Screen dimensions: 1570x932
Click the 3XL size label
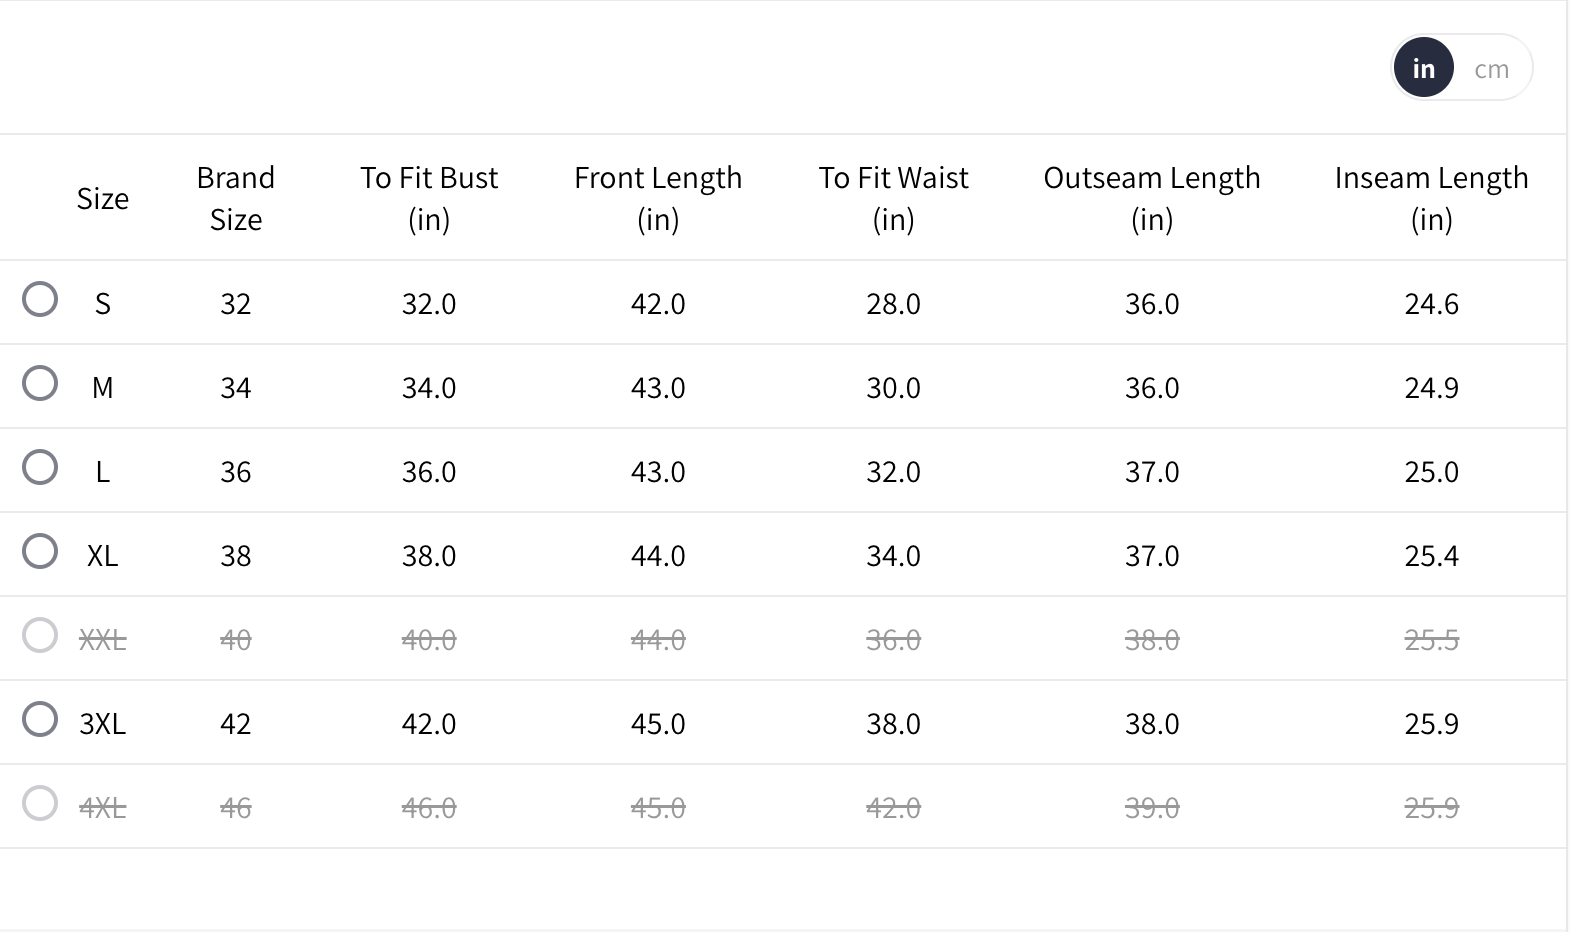[x=103, y=724]
